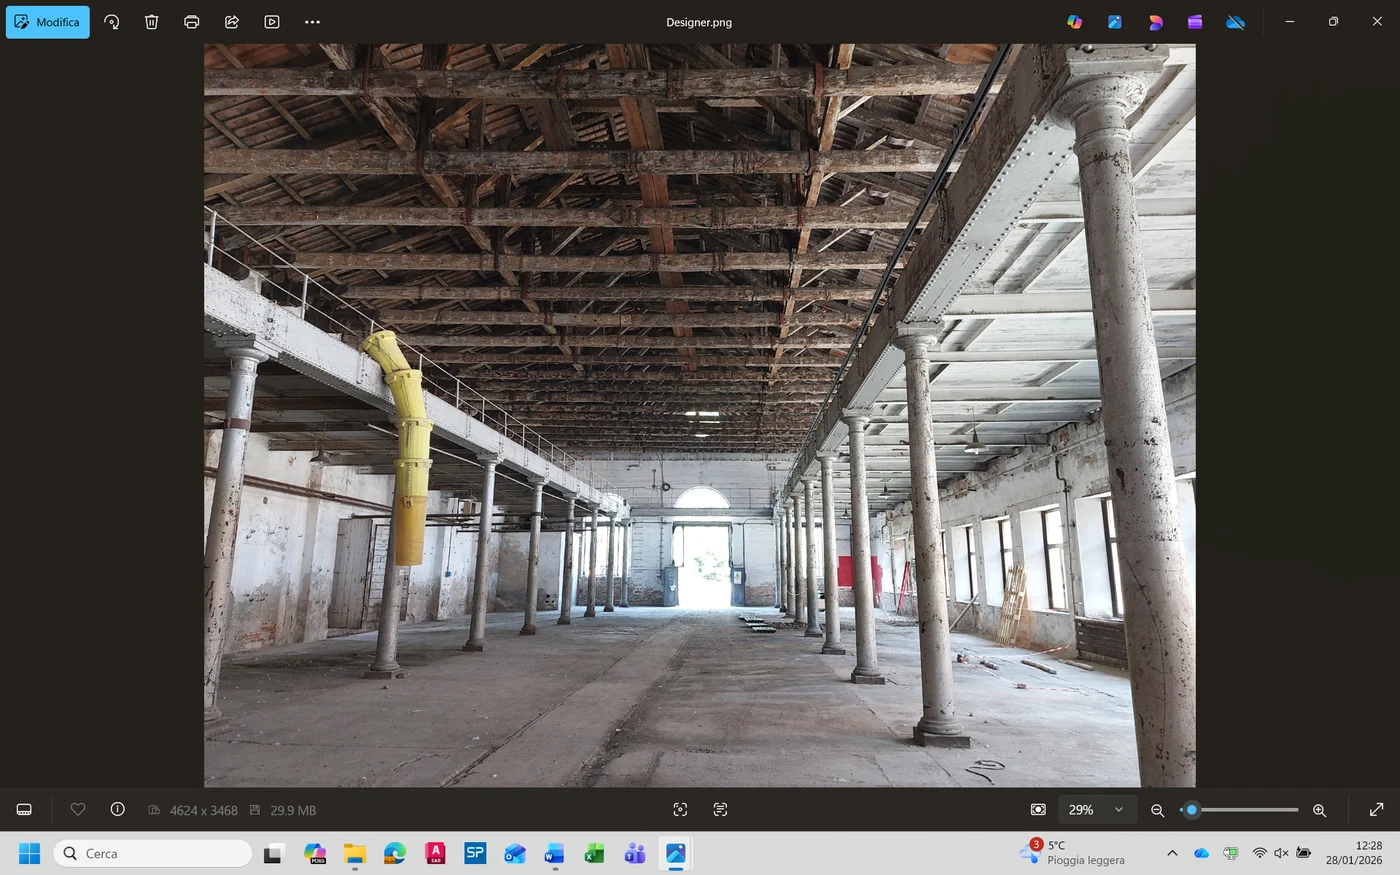Zoom in with the plus magnifier
Viewport: 1400px width, 875px height.
(x=1320, y=810)
